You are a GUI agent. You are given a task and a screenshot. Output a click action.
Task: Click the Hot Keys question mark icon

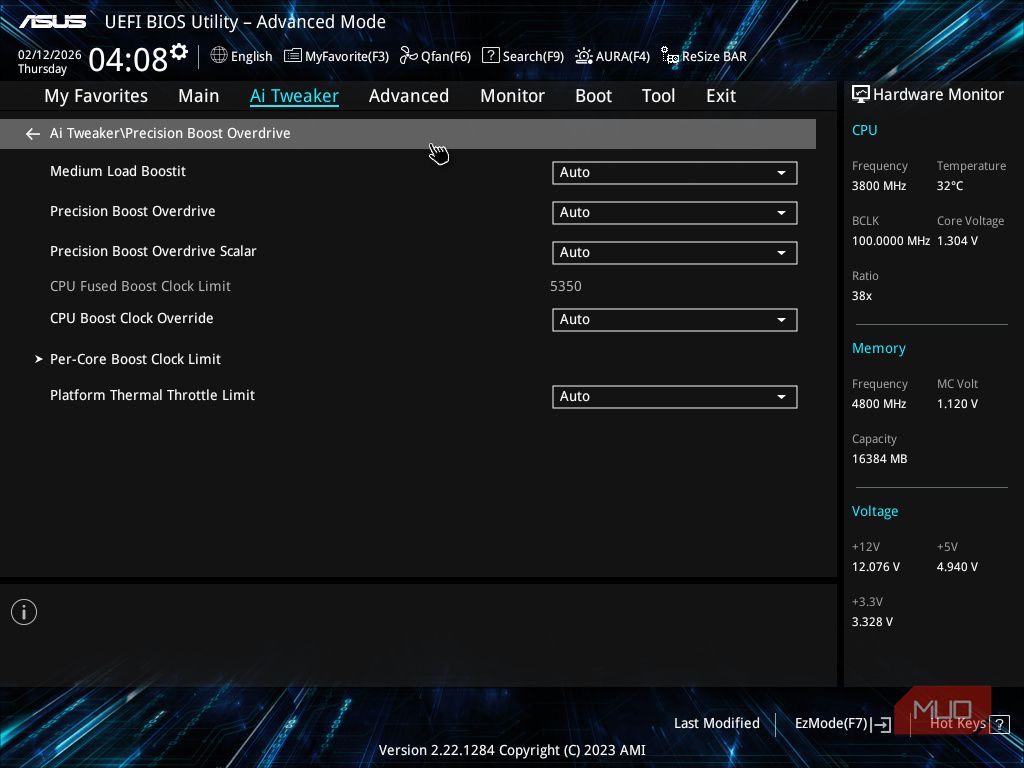(999, 724)
